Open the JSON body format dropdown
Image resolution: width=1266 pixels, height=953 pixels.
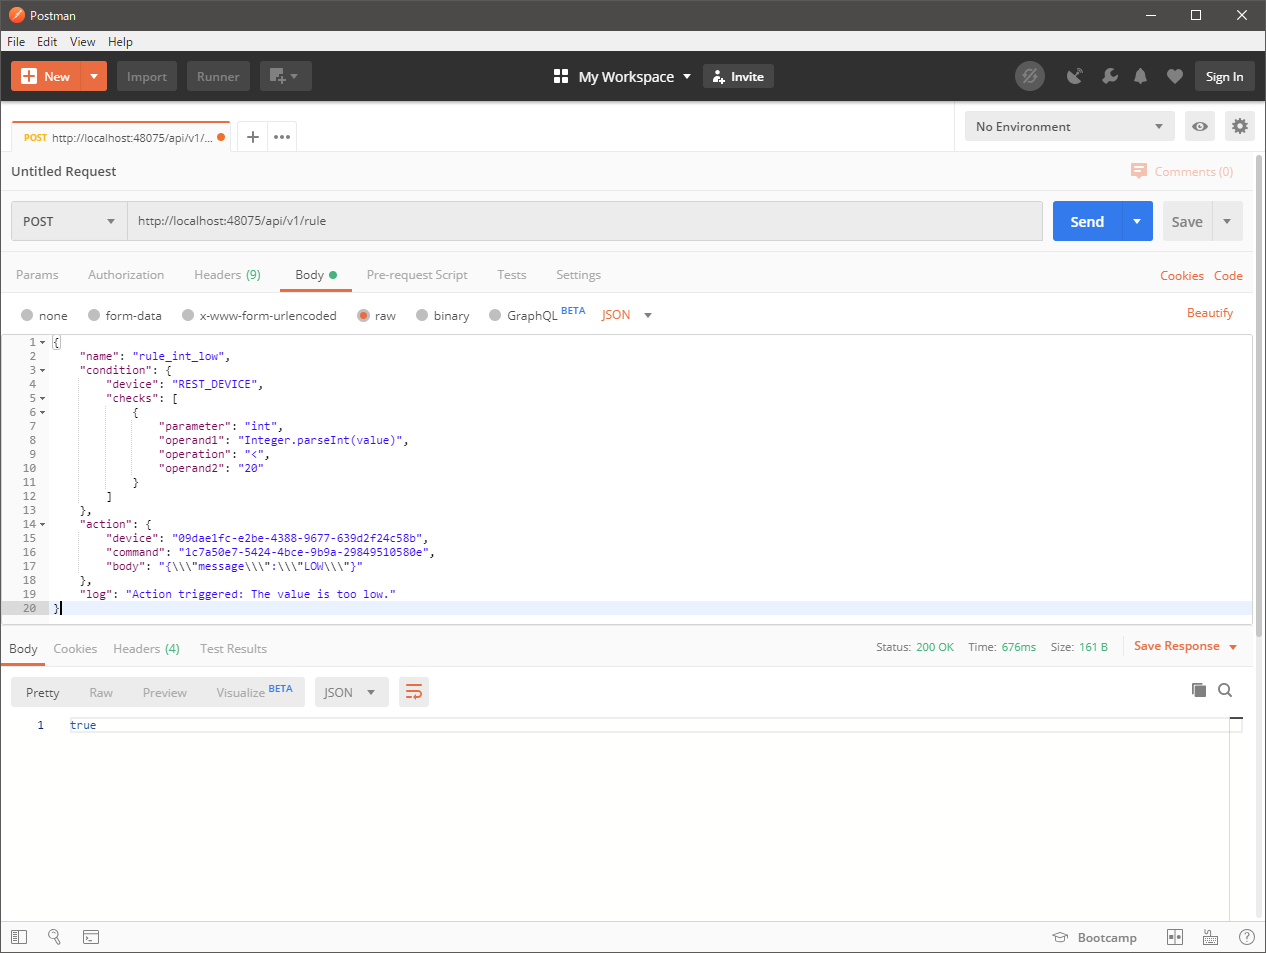[627, 315]
